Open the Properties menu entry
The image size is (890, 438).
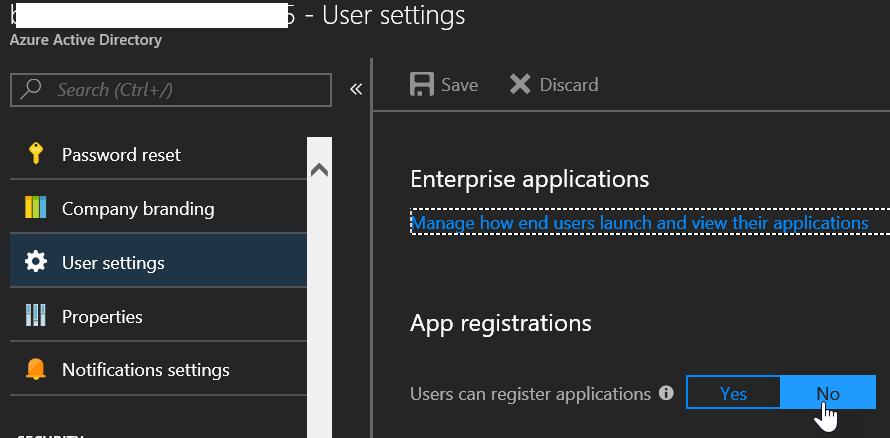tap(102, 317)
